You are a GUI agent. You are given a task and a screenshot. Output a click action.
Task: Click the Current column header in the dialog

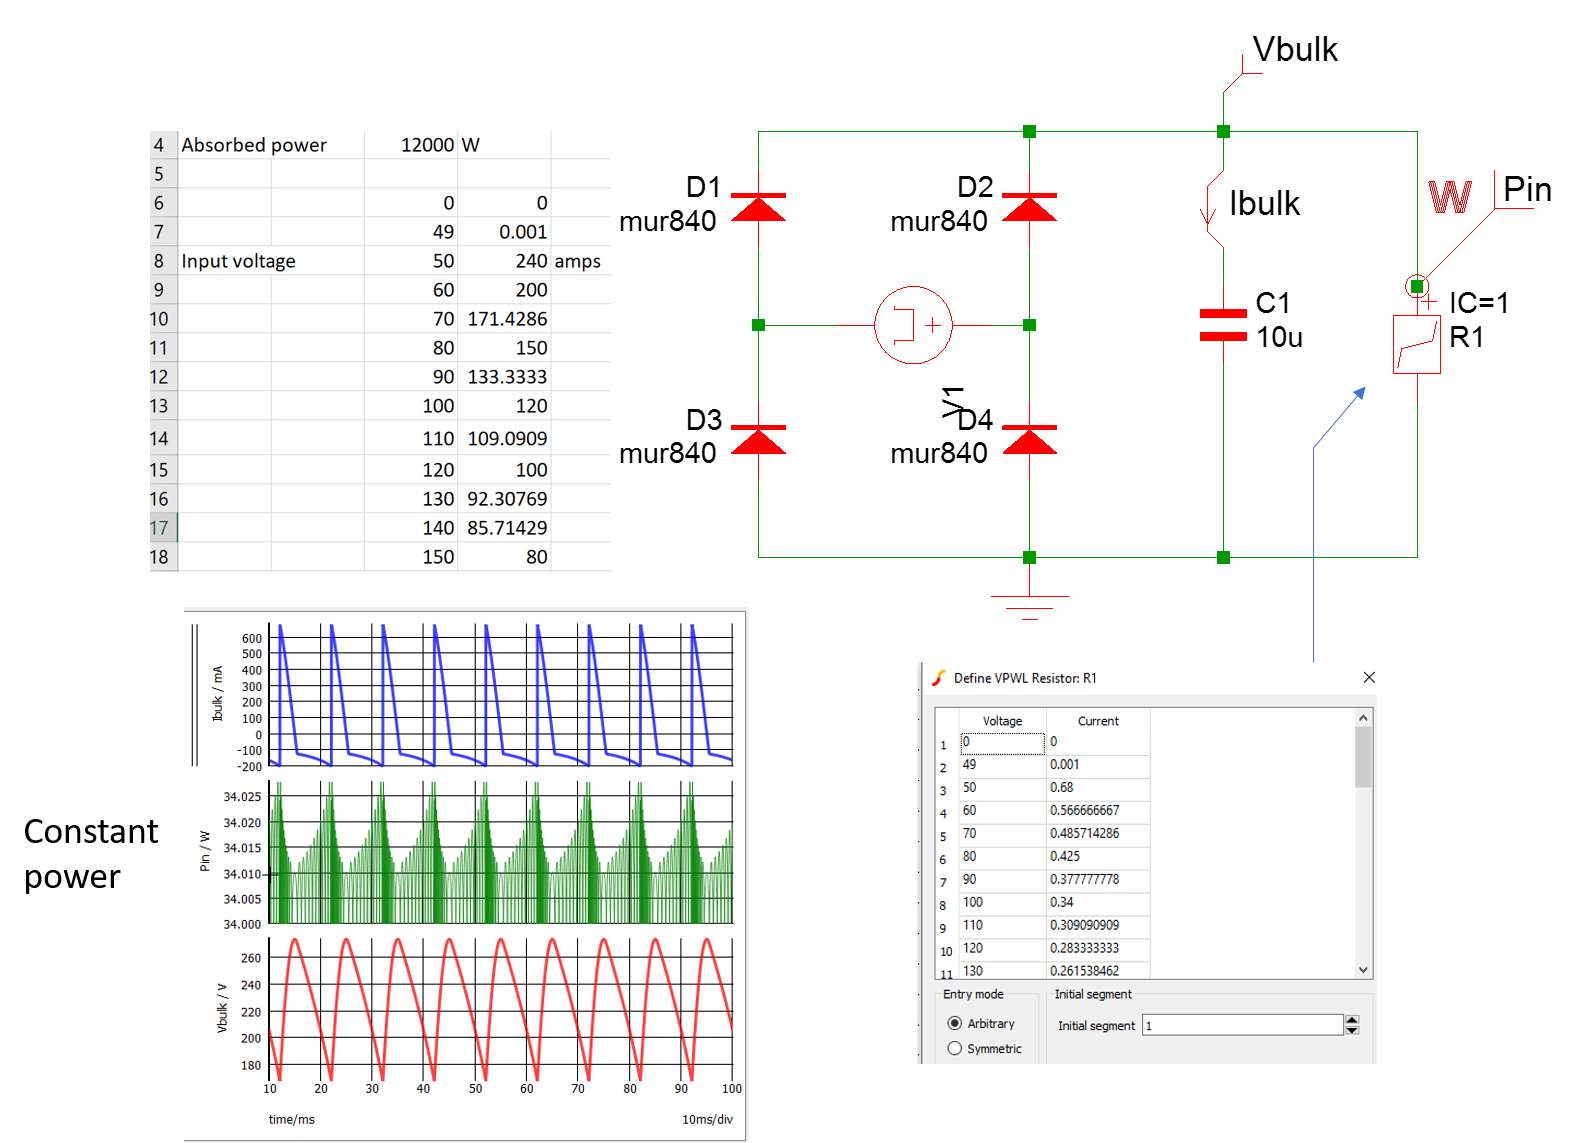(1098, 721)
